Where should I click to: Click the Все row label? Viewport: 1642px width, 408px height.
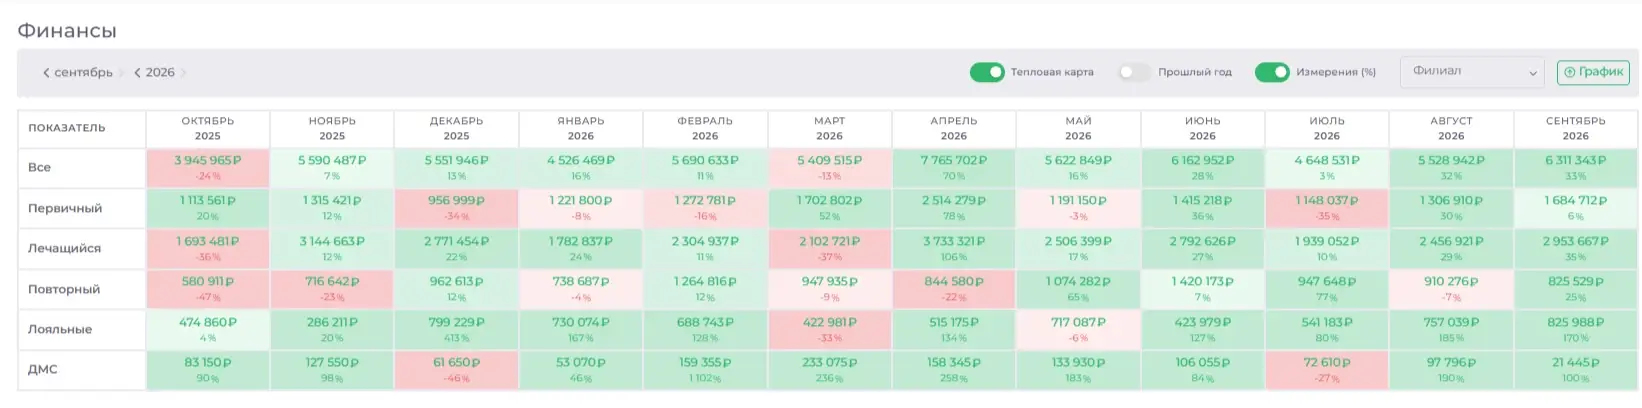39,168
